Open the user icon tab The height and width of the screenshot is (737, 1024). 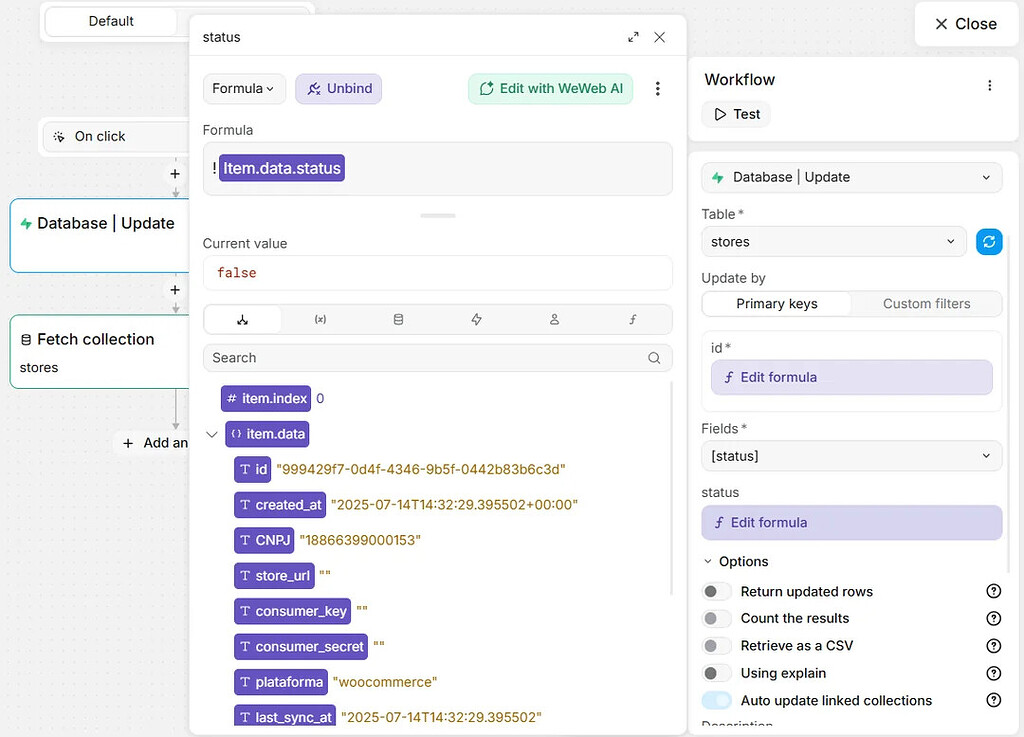[554, 320]
